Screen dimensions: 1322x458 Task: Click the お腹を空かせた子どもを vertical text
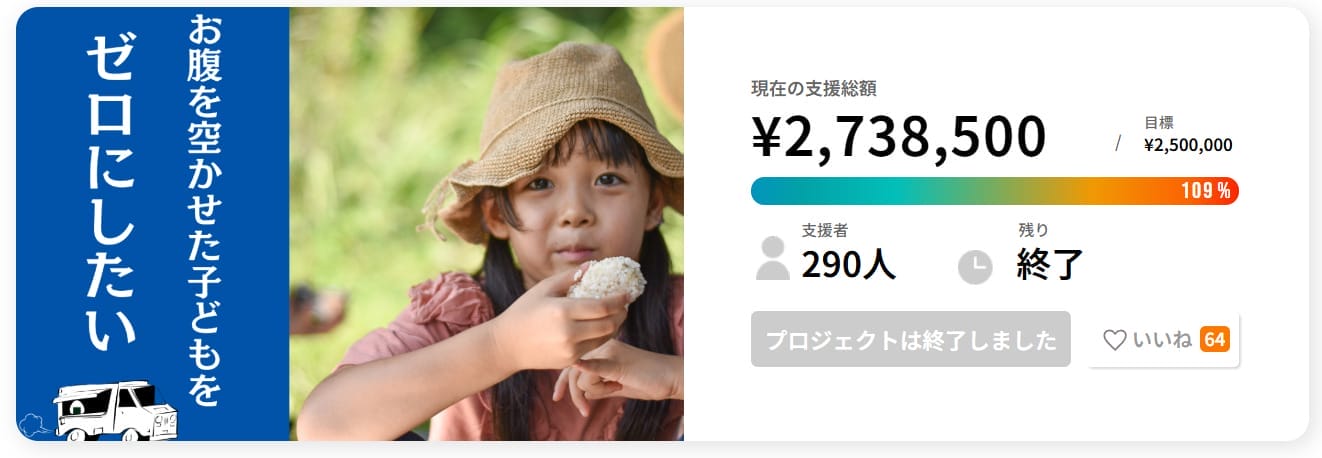(204, 210)
